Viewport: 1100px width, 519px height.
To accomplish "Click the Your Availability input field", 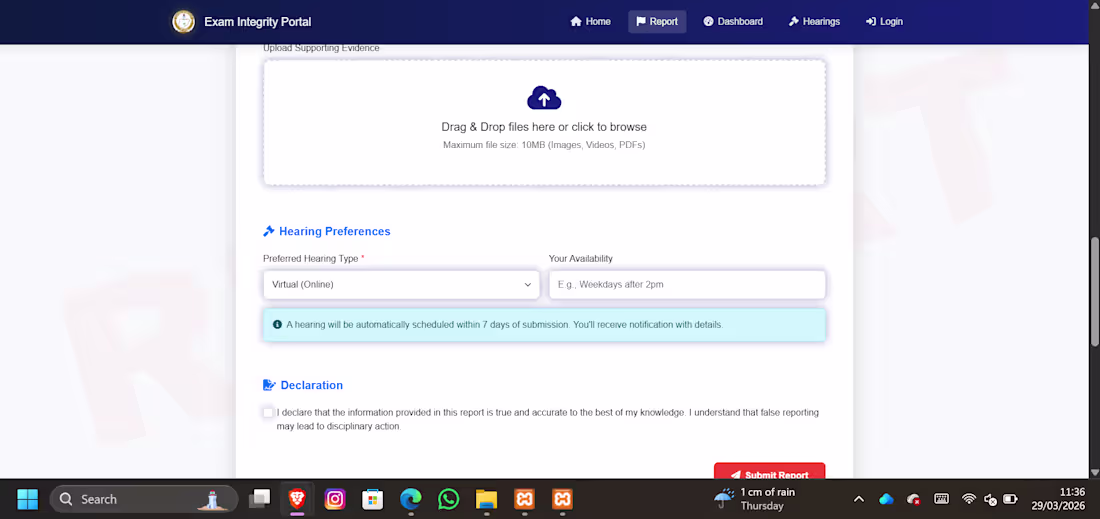I will point(687,285).
